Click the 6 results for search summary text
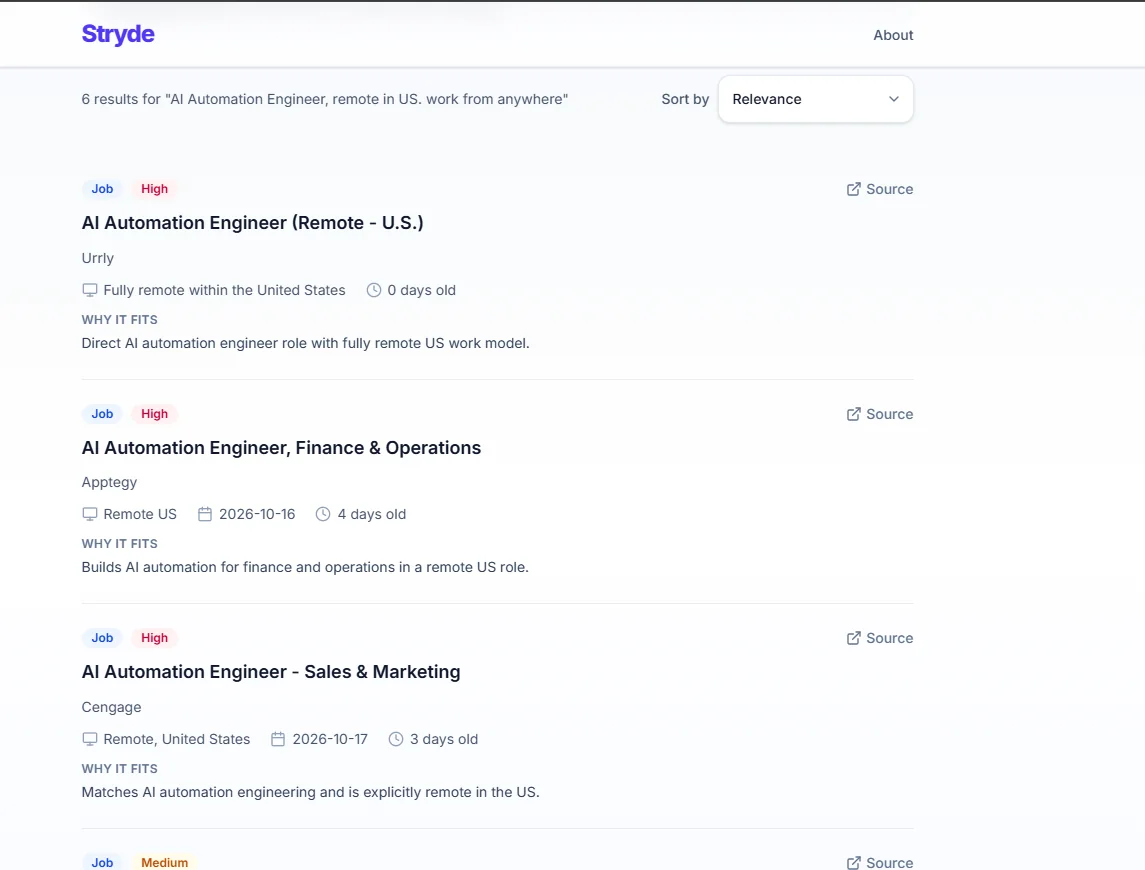This screenshot has height=870, width=1145. [x=325, y=99]
